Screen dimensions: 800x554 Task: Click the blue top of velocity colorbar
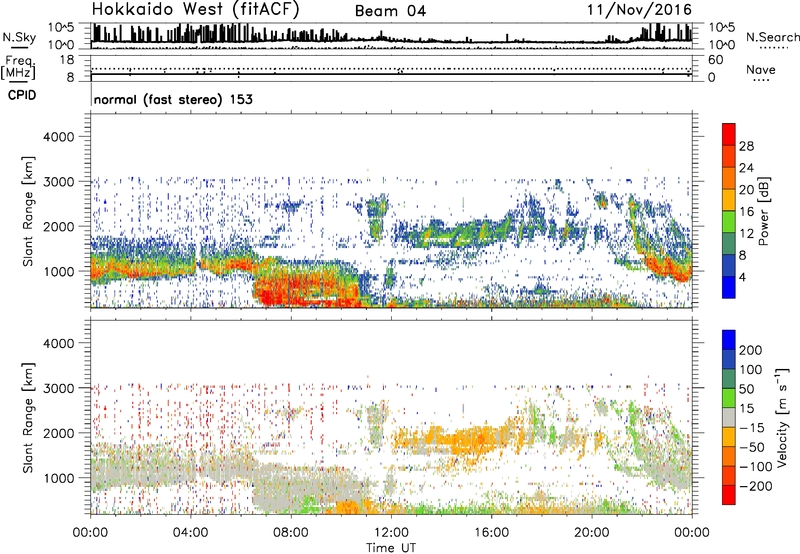729,340
